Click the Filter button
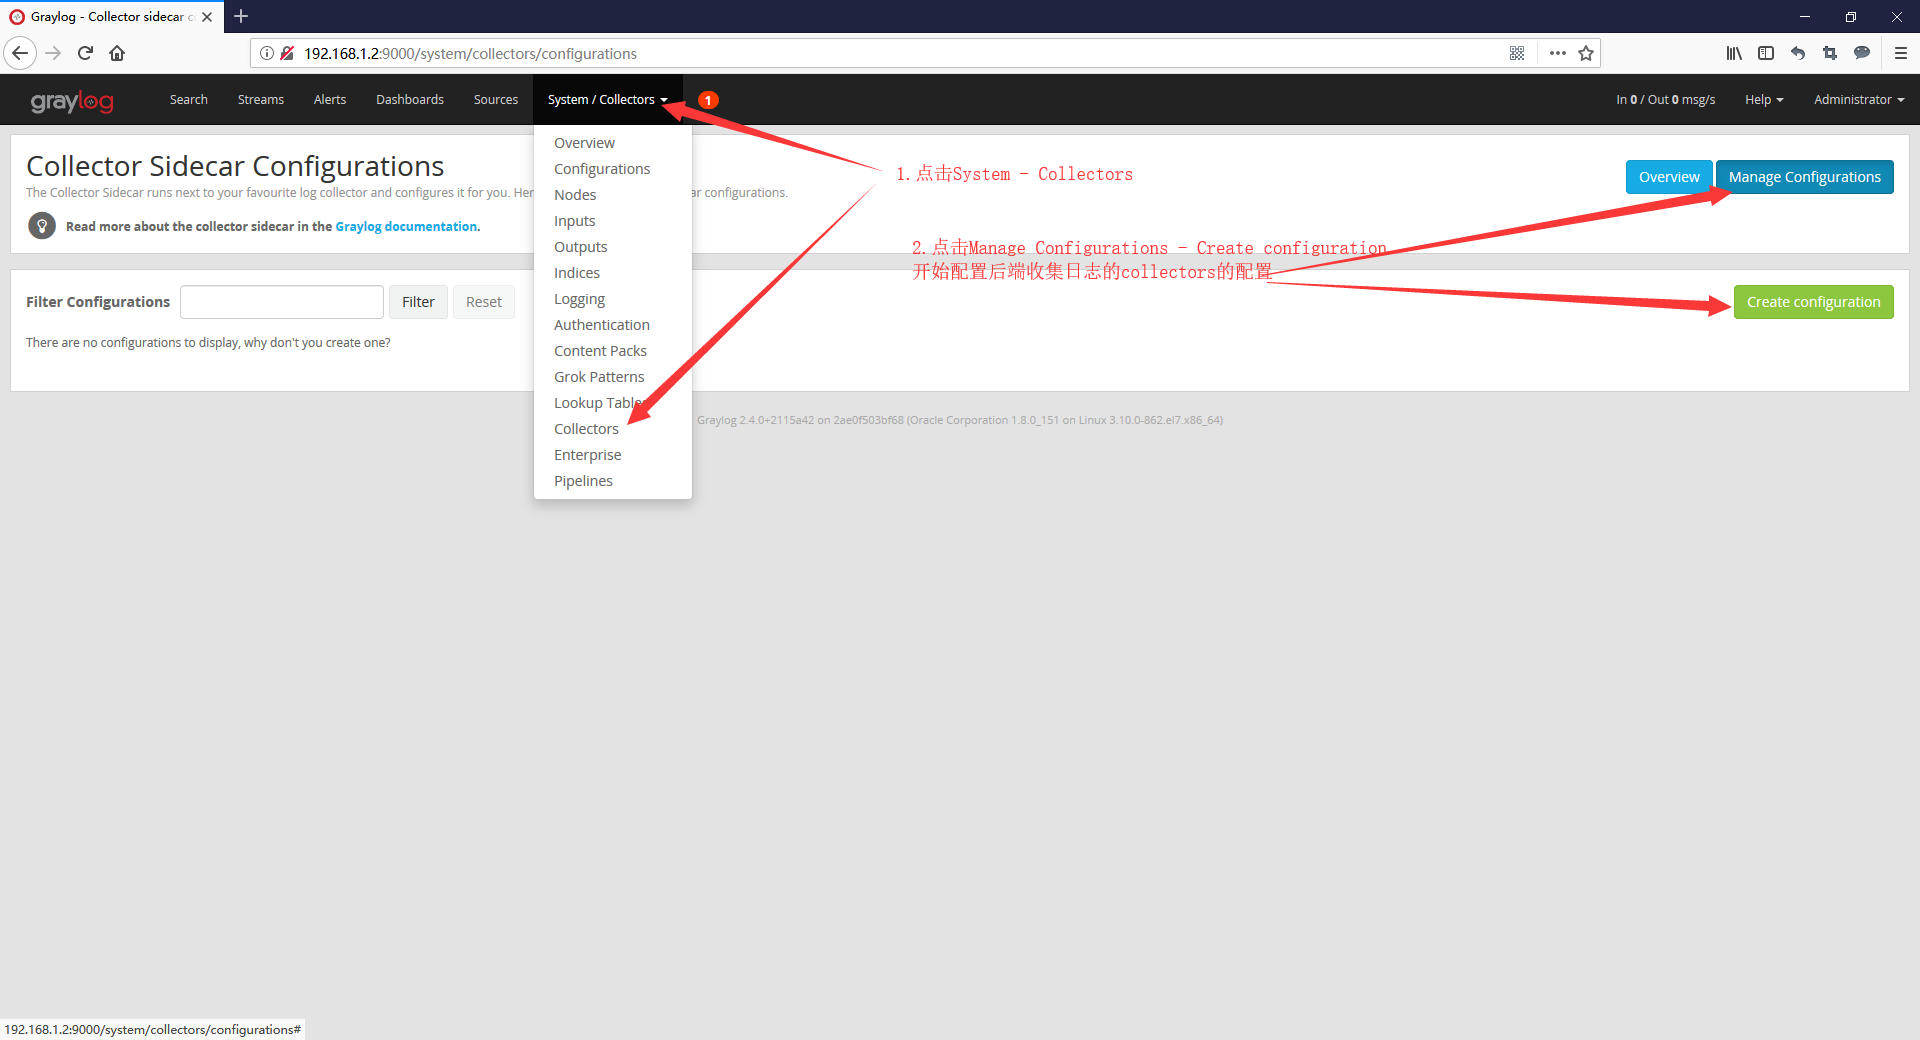The height and width of the screenshot is (1040, 1920). point(418,302)
